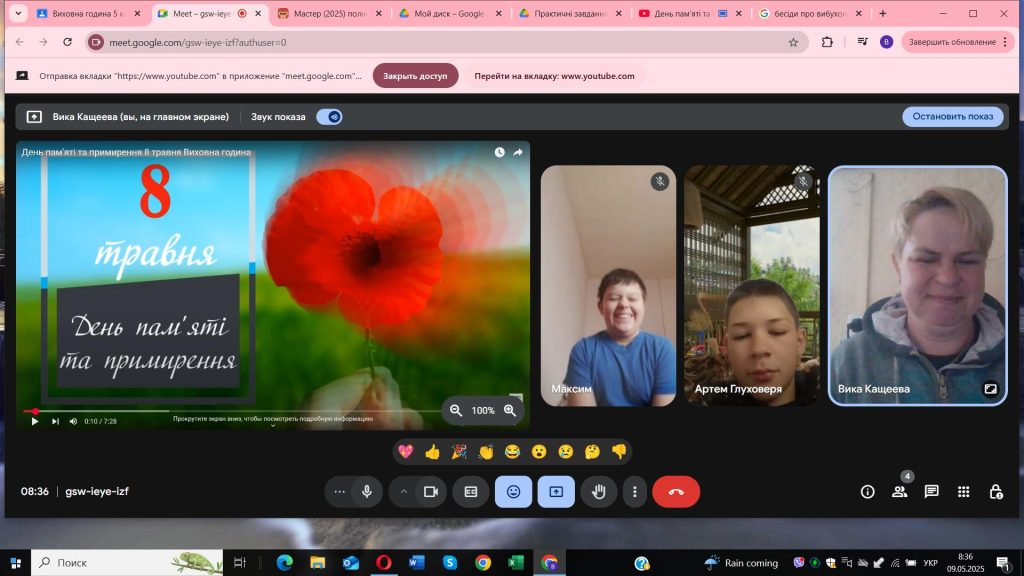
Task: Toggle the screen presentation button
Action: [x=556, y=492]
